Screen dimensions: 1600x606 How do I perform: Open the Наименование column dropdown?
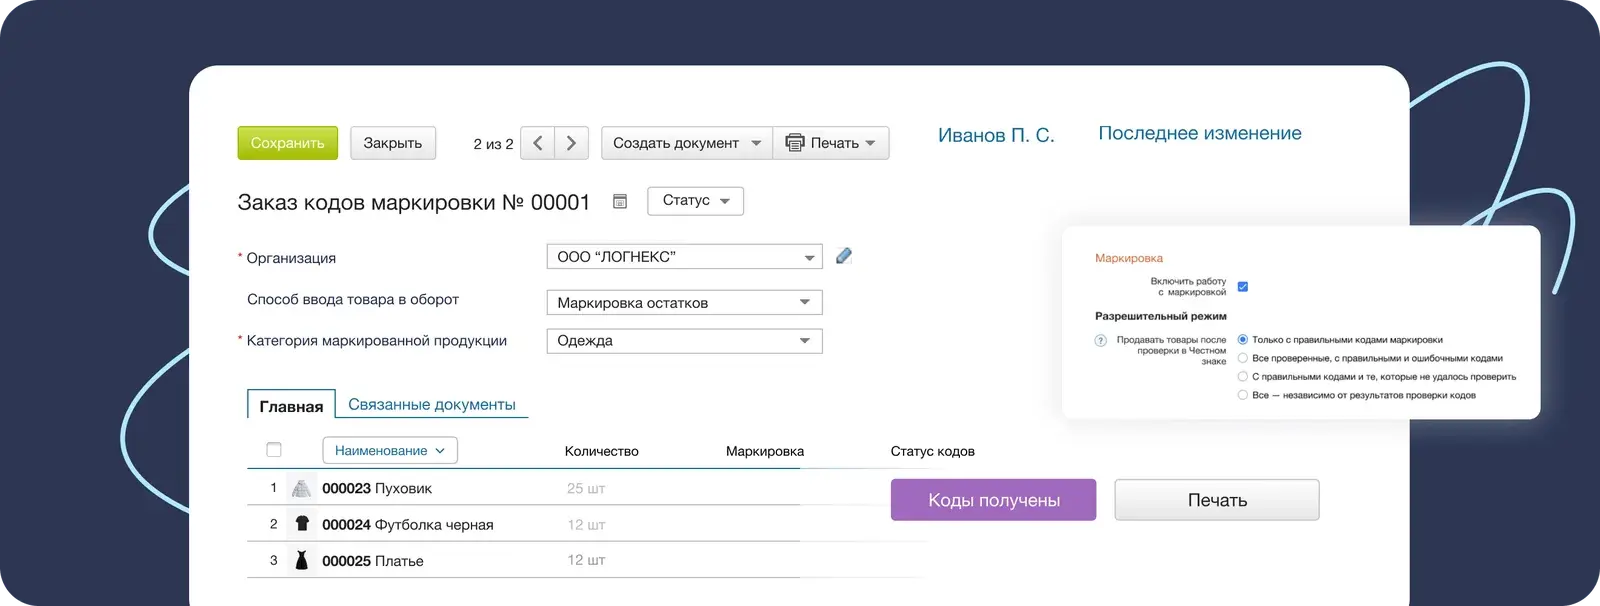coord(390,451)
